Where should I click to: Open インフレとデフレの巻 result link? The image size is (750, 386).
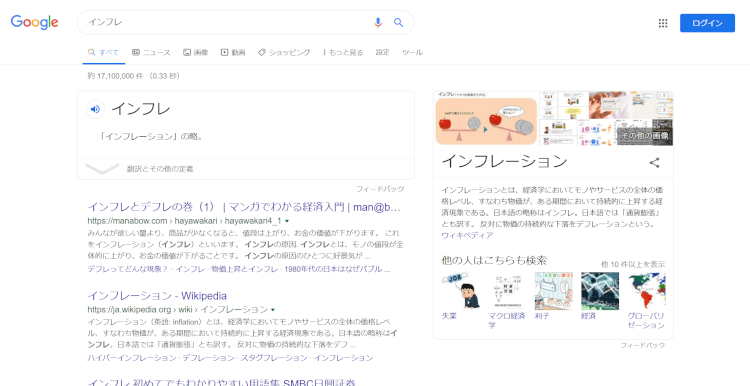pos(244,207)
